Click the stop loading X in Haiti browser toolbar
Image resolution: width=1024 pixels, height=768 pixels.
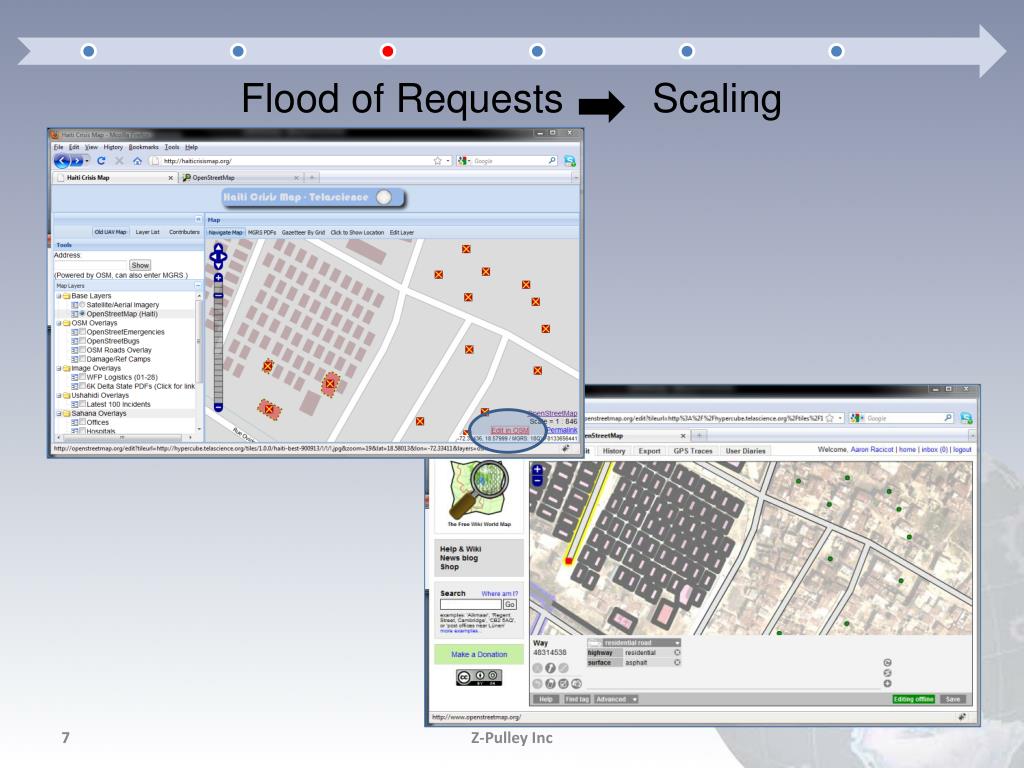click(x=119, y=161)
